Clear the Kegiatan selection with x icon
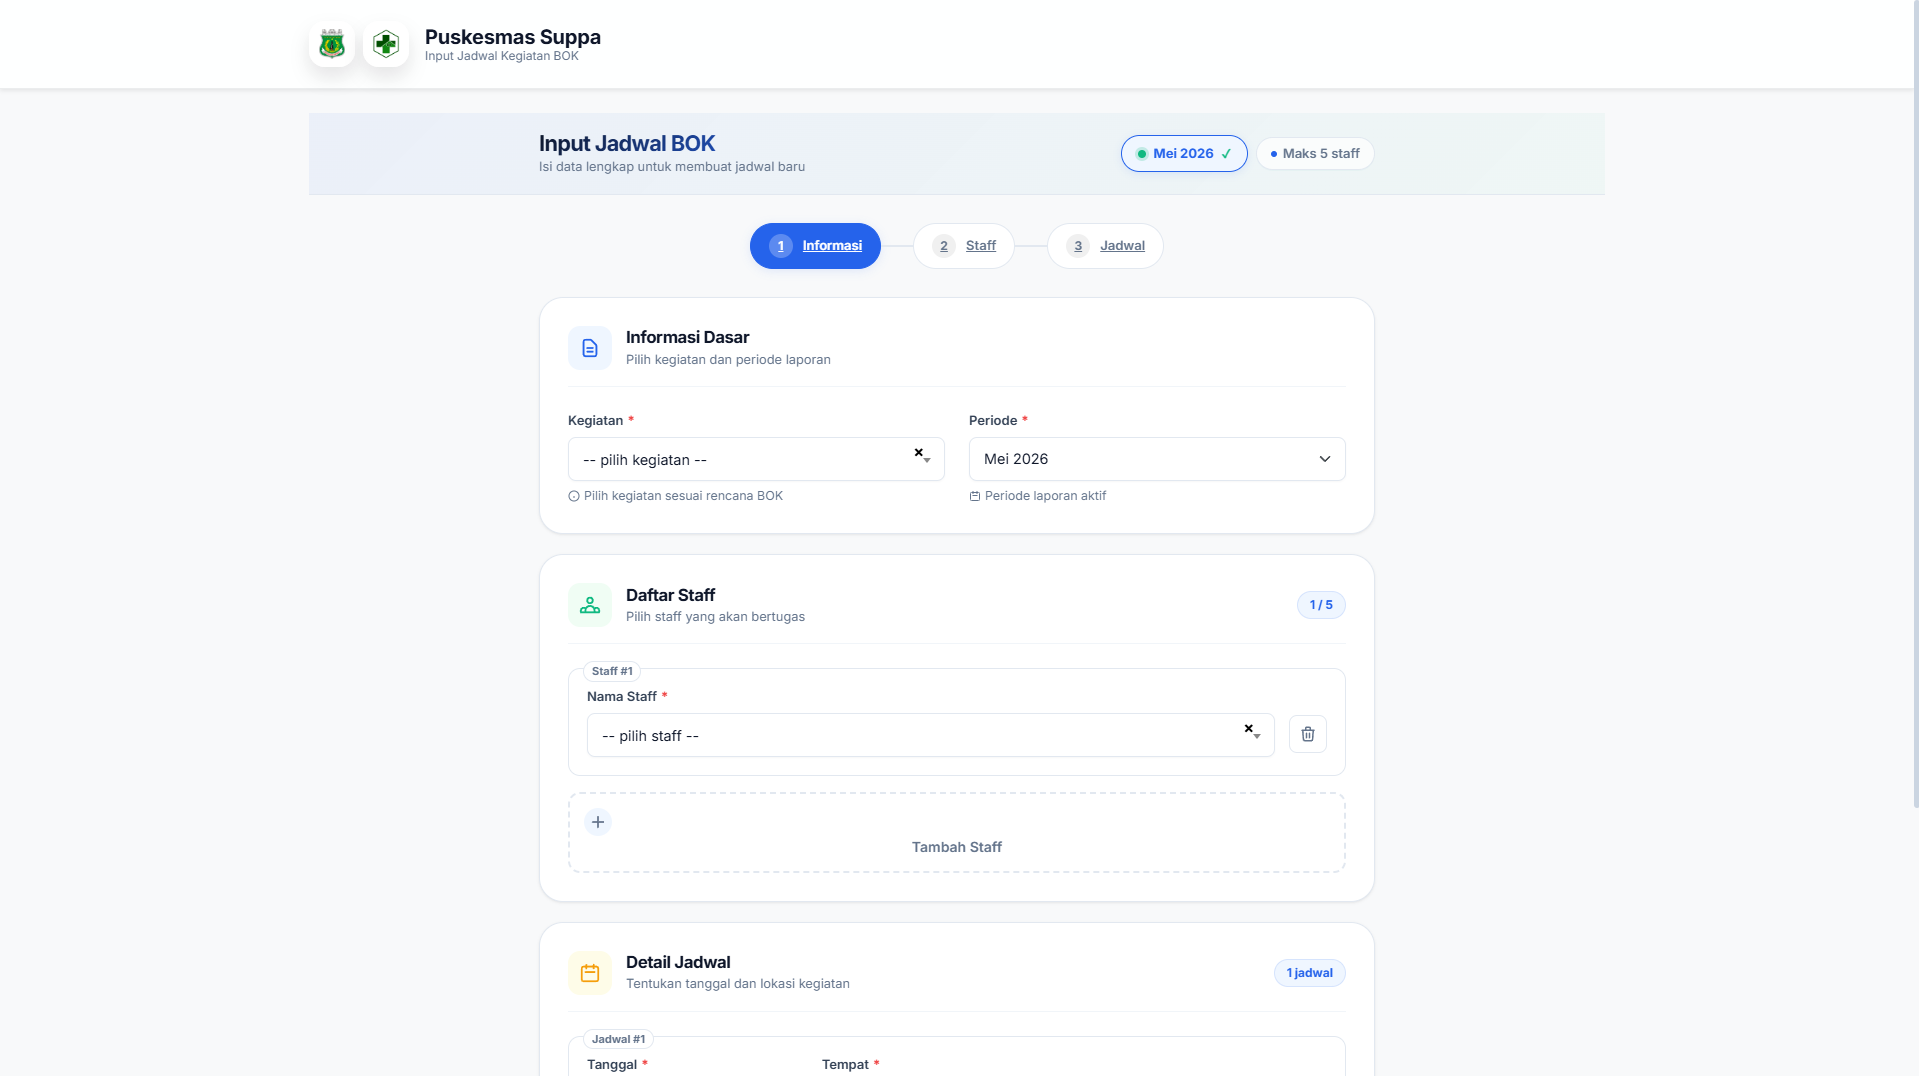The width and height of the screenshot is (1919, 1076). tap(918, 453)
